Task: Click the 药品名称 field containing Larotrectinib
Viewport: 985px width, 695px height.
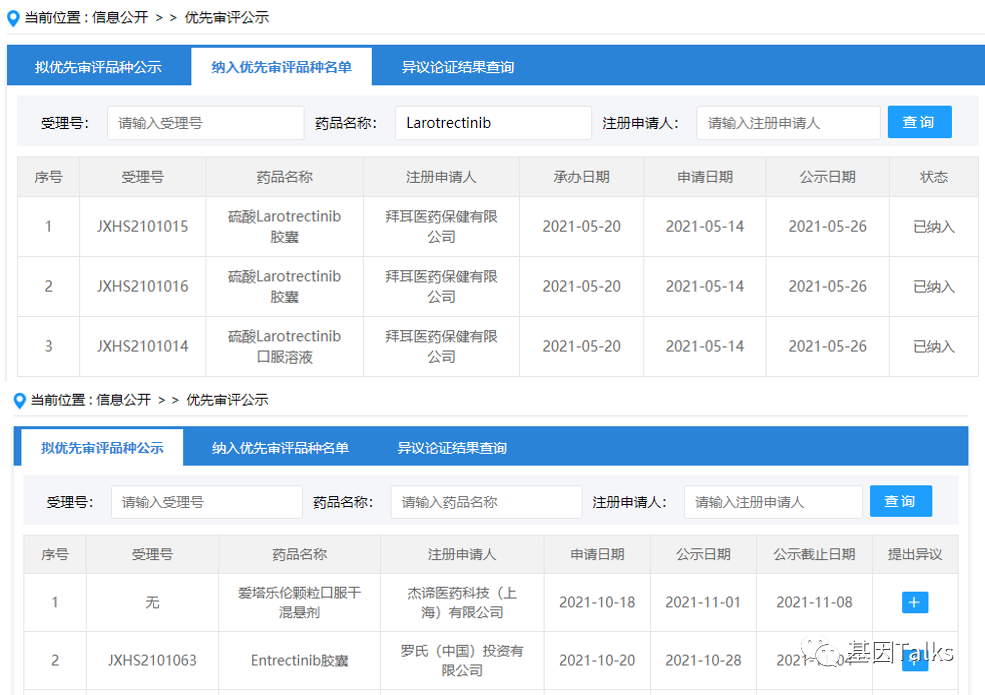Action: point(492,123)
